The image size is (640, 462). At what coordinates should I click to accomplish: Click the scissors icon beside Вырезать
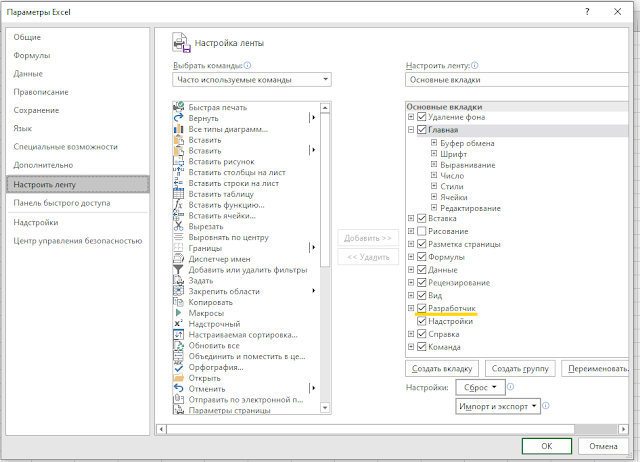[178, 227]
